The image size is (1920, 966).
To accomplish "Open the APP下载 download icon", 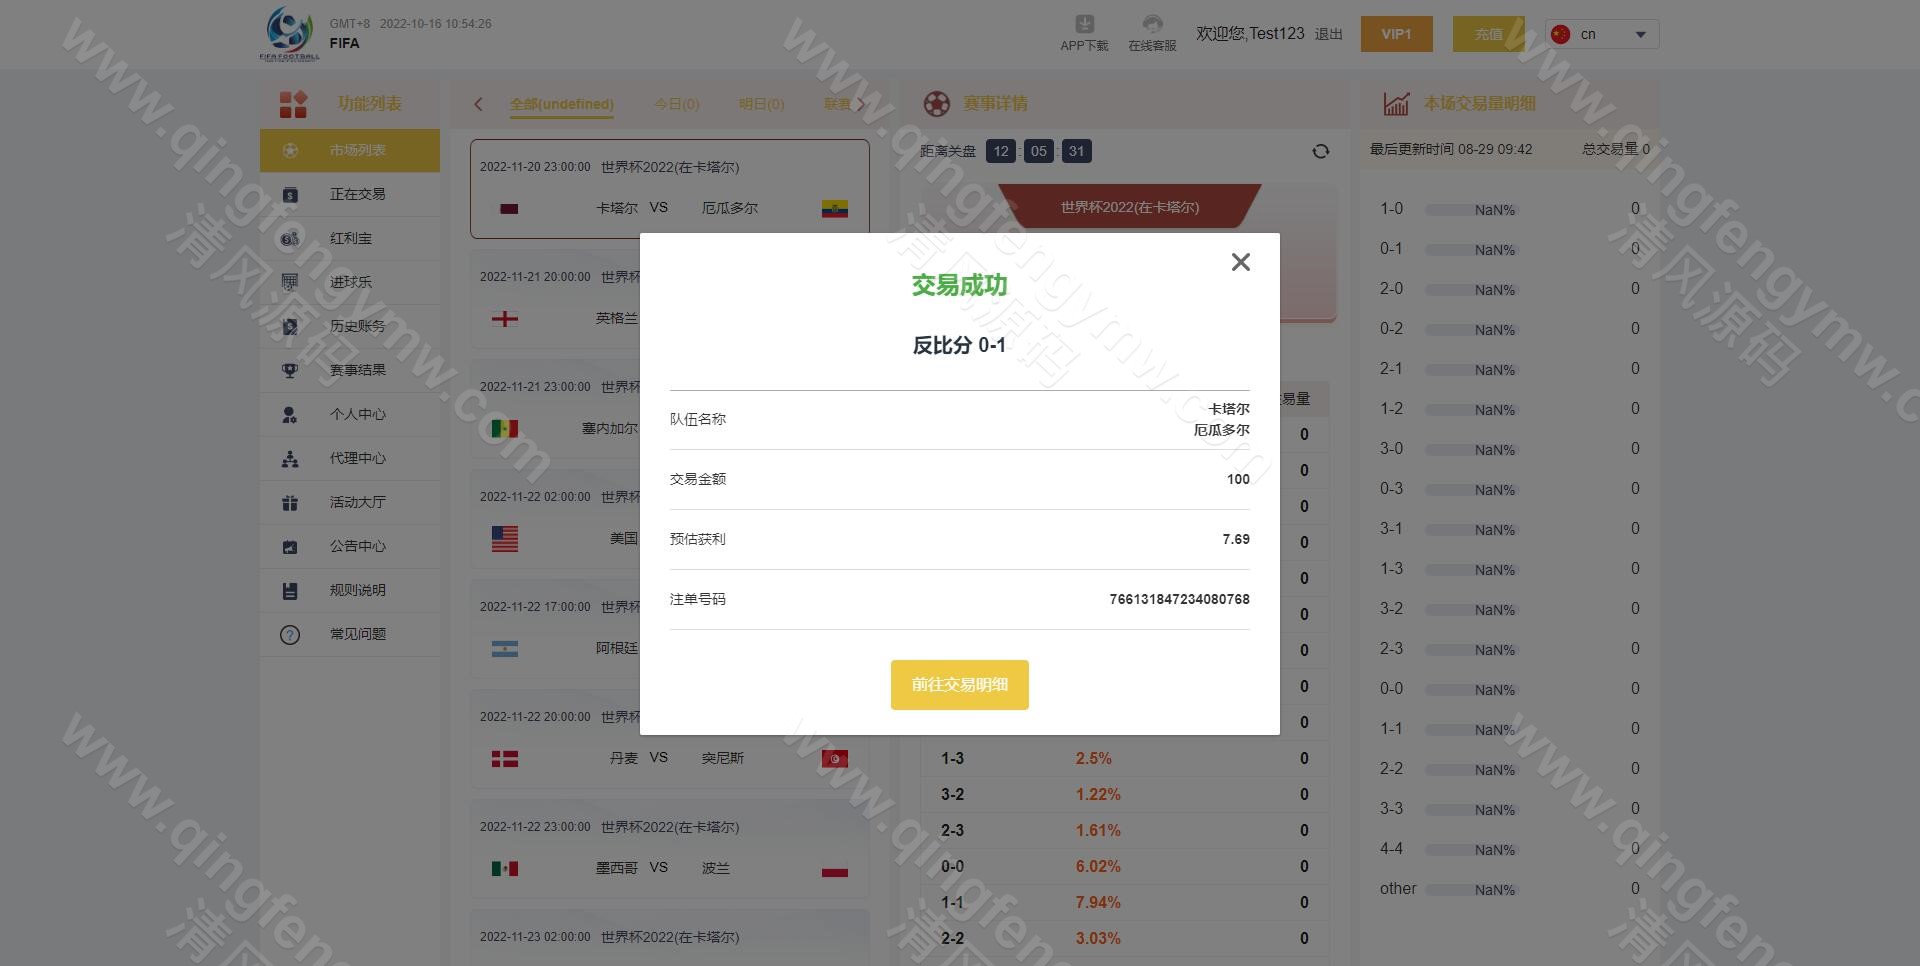I will 1084,31.
